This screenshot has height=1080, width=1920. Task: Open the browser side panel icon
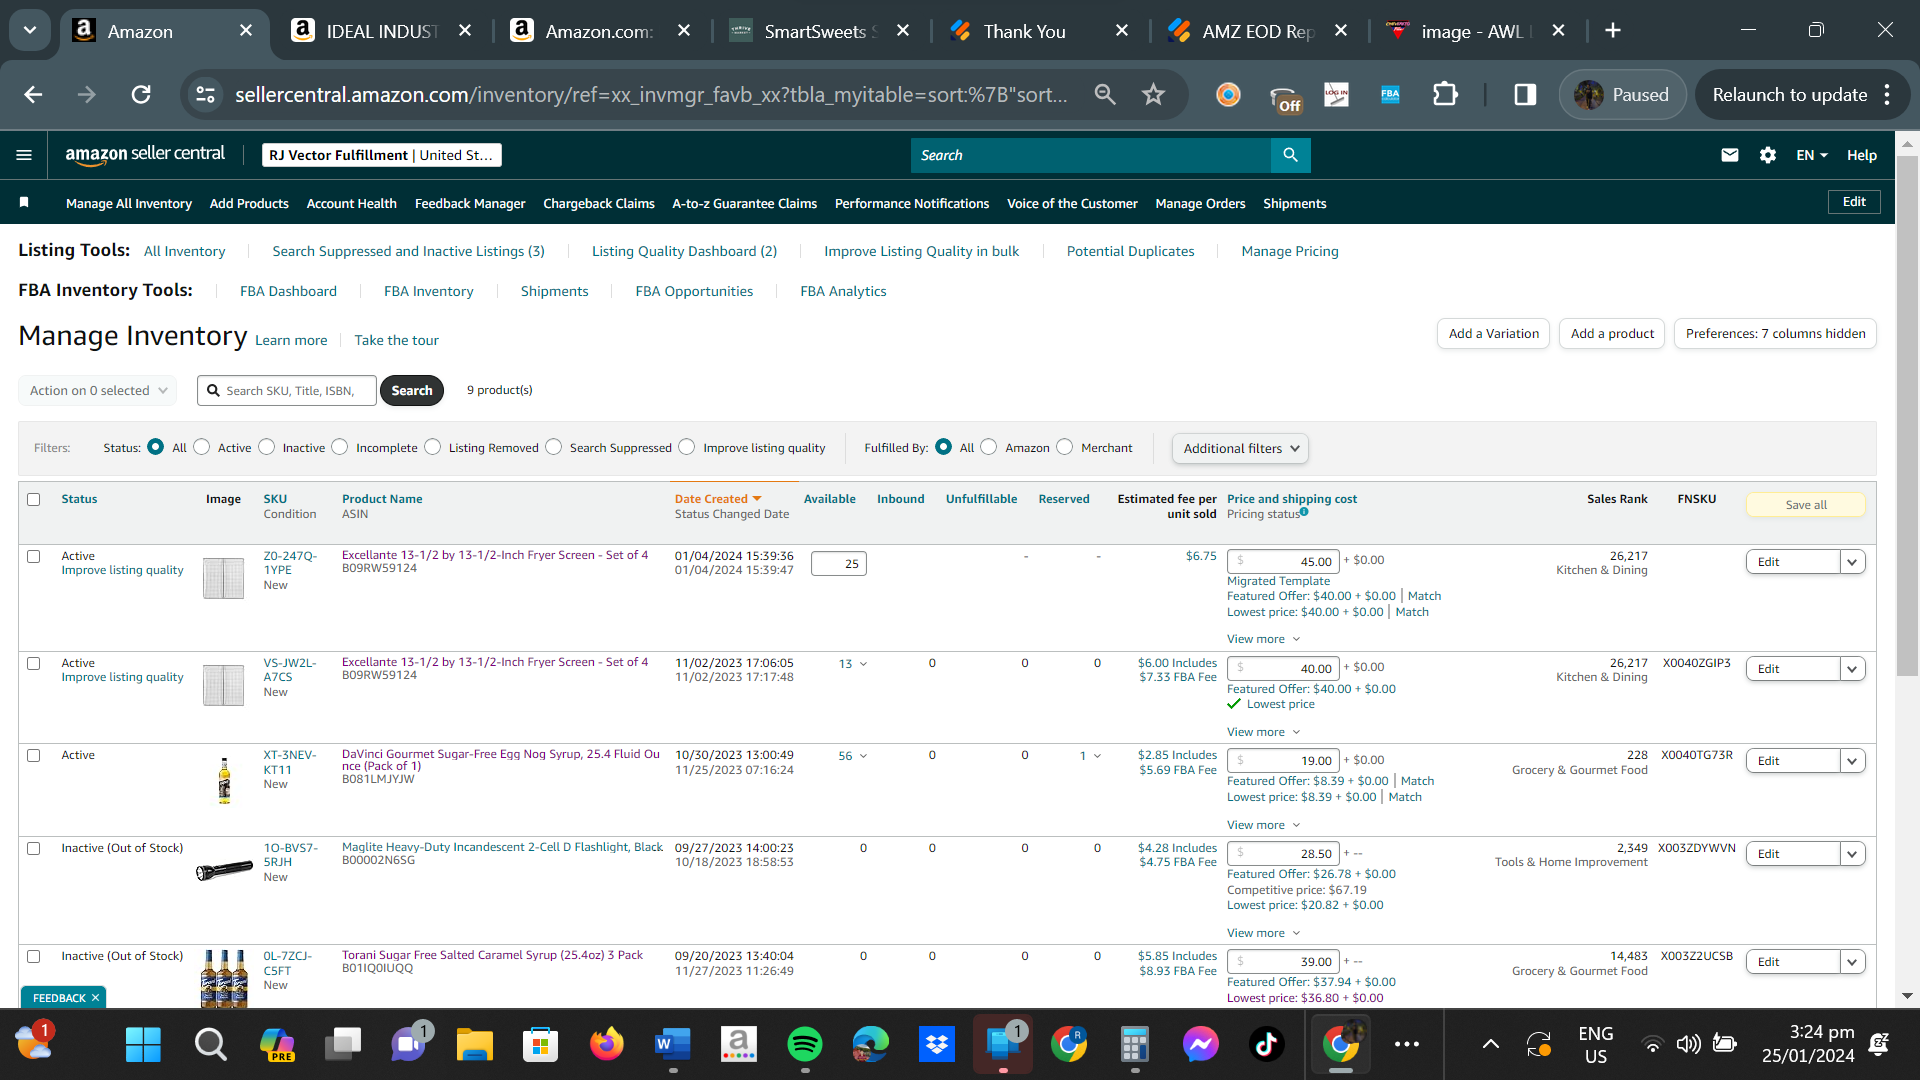[1525, 95]
